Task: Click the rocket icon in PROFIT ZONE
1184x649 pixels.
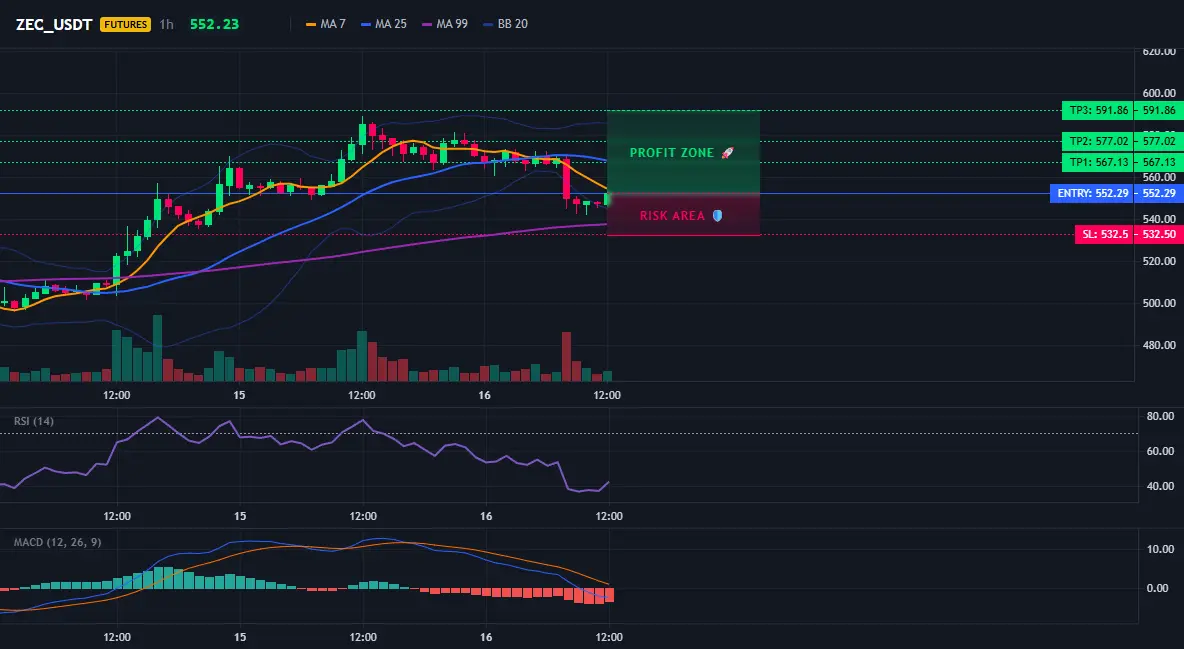Action: [x=727, y=153]
